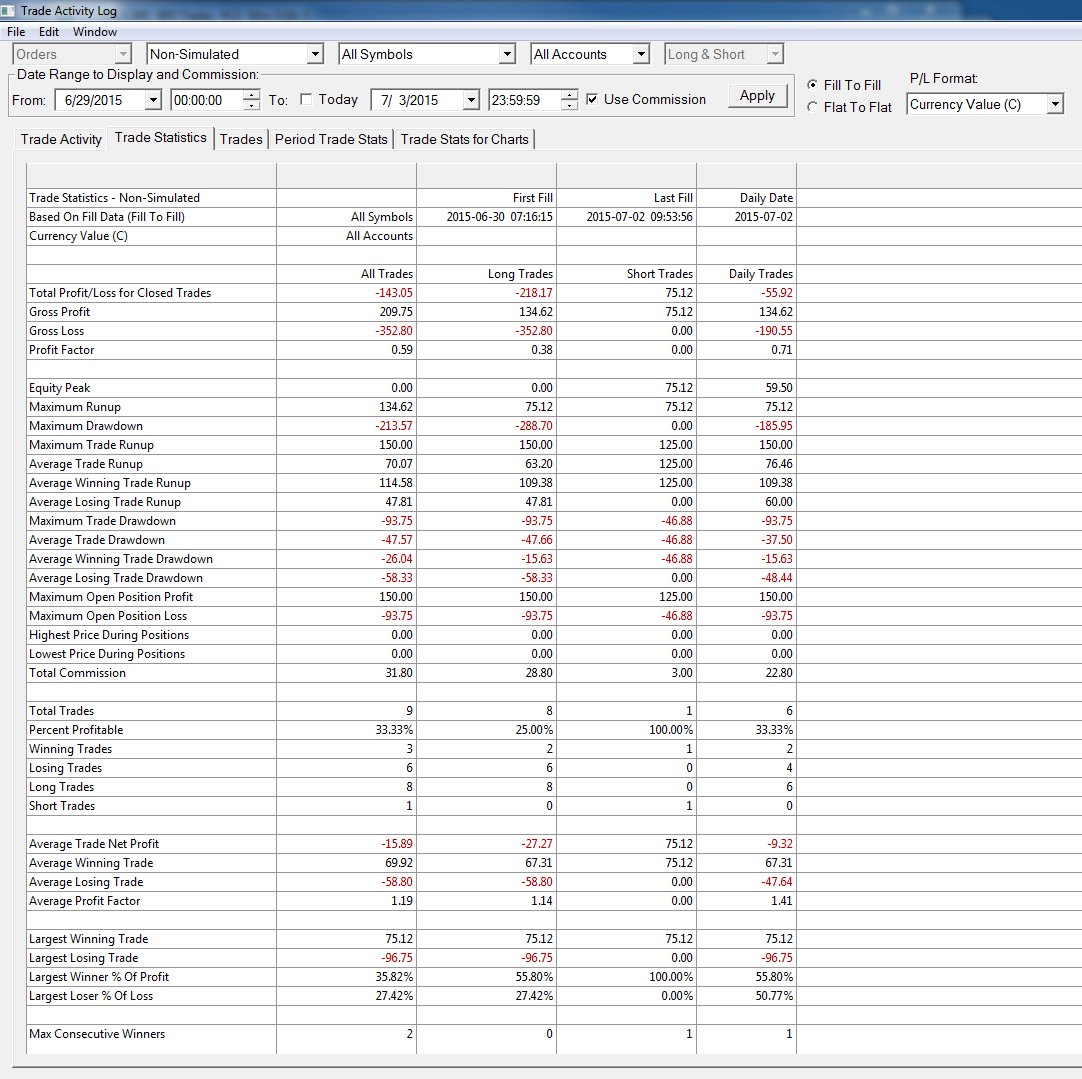Switch to the Trade Activity tab
This screenshot has height=1079, width=1082.
click(x=61, y=139)
